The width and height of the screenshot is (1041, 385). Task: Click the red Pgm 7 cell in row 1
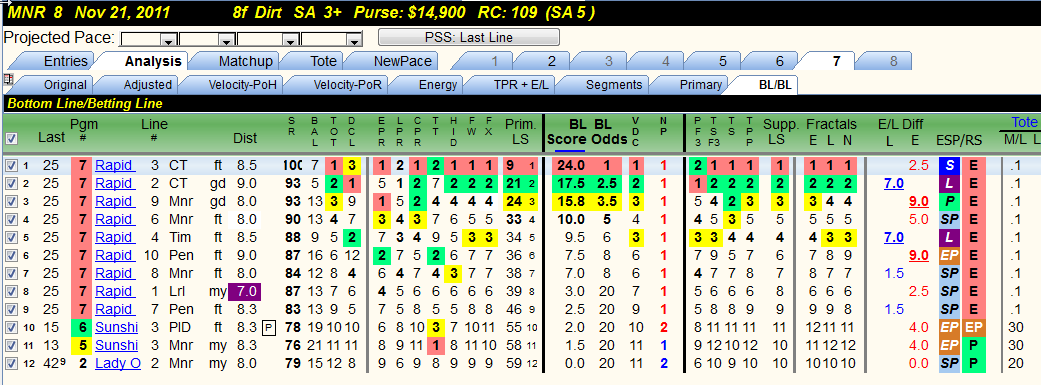pos(81,166)
